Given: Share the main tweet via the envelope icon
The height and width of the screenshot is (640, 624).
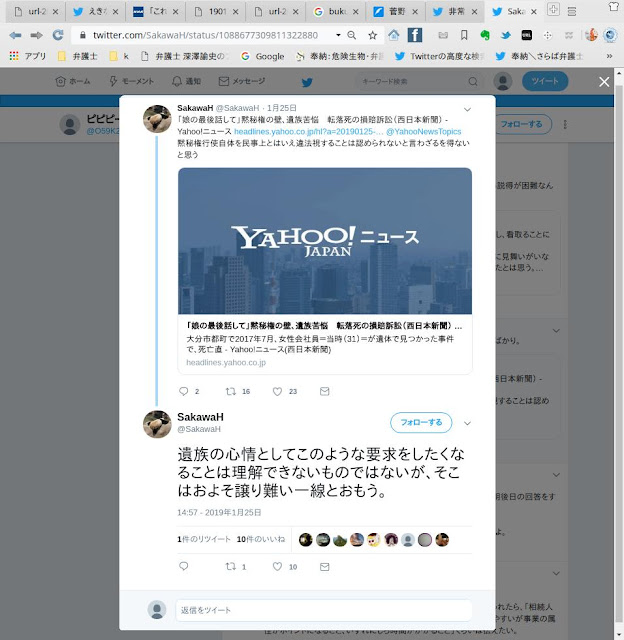Looking at the screenshot, I should 324,567.
